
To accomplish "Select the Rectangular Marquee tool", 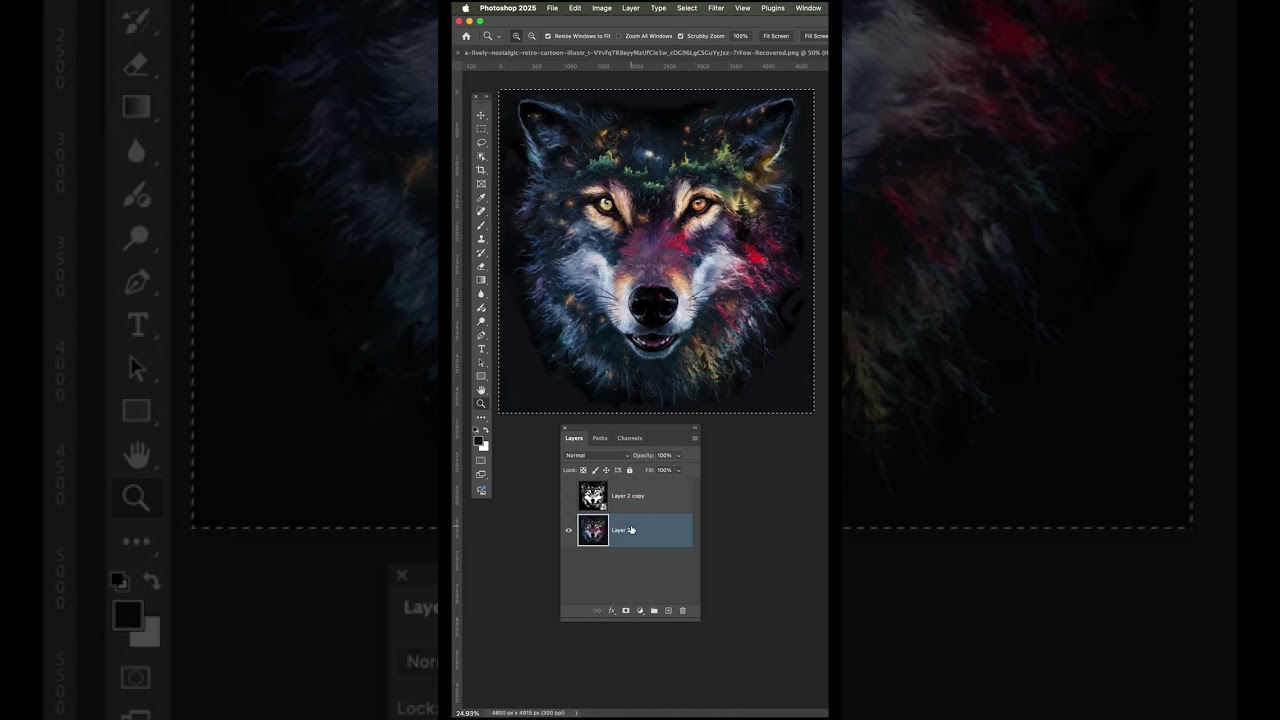I will pyautogui.click(x=481, y=129).
